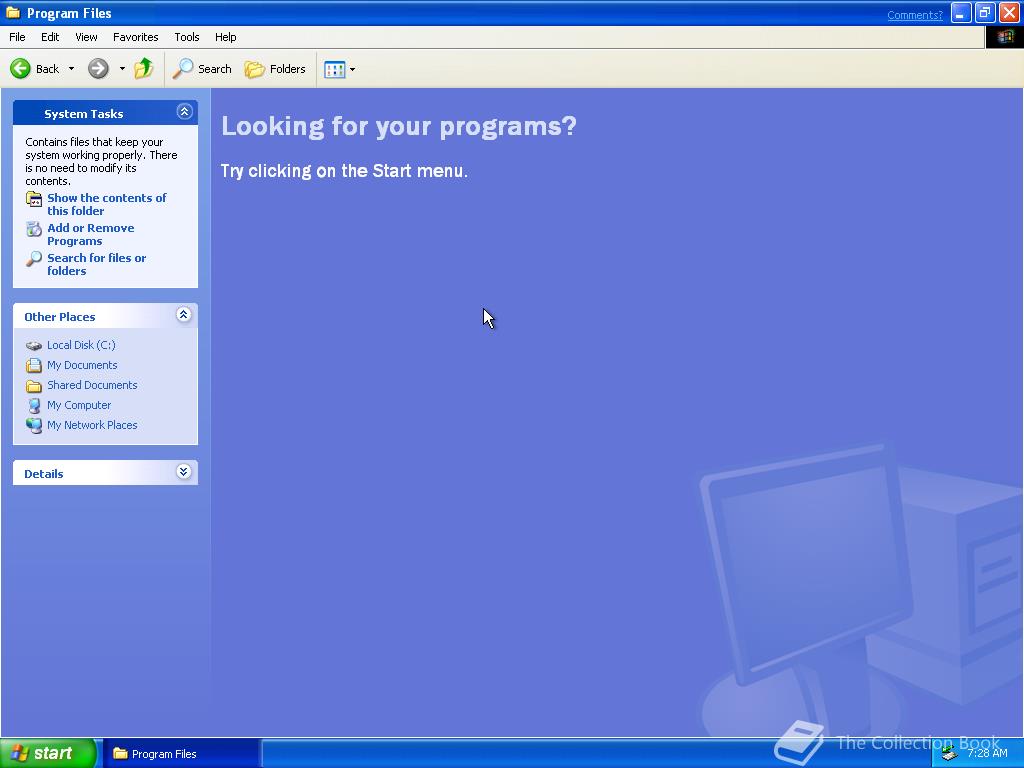Open Local Disk (C:) link
The image size is (1024, 768).
[x=81, y=345]
